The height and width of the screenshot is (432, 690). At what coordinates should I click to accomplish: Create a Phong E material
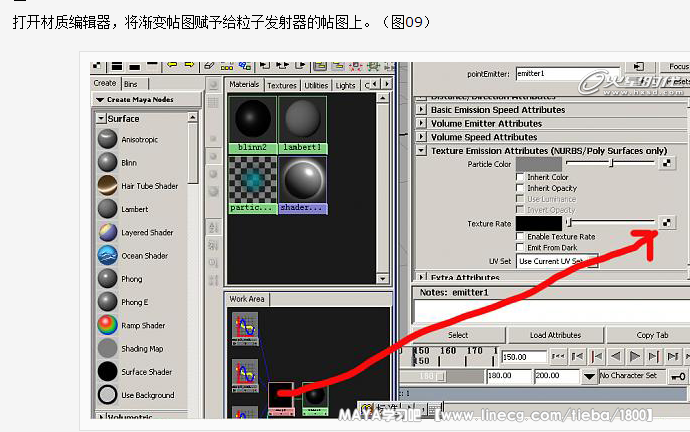click(x=123, y=302)
